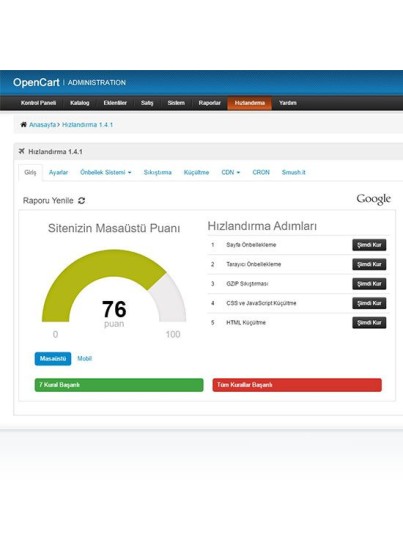The height and width of the screenshot is (550, 403).
Task: Click the refresh icon beside Raporu Yenile
Action: pyautogui.click(x=82, y=201)
